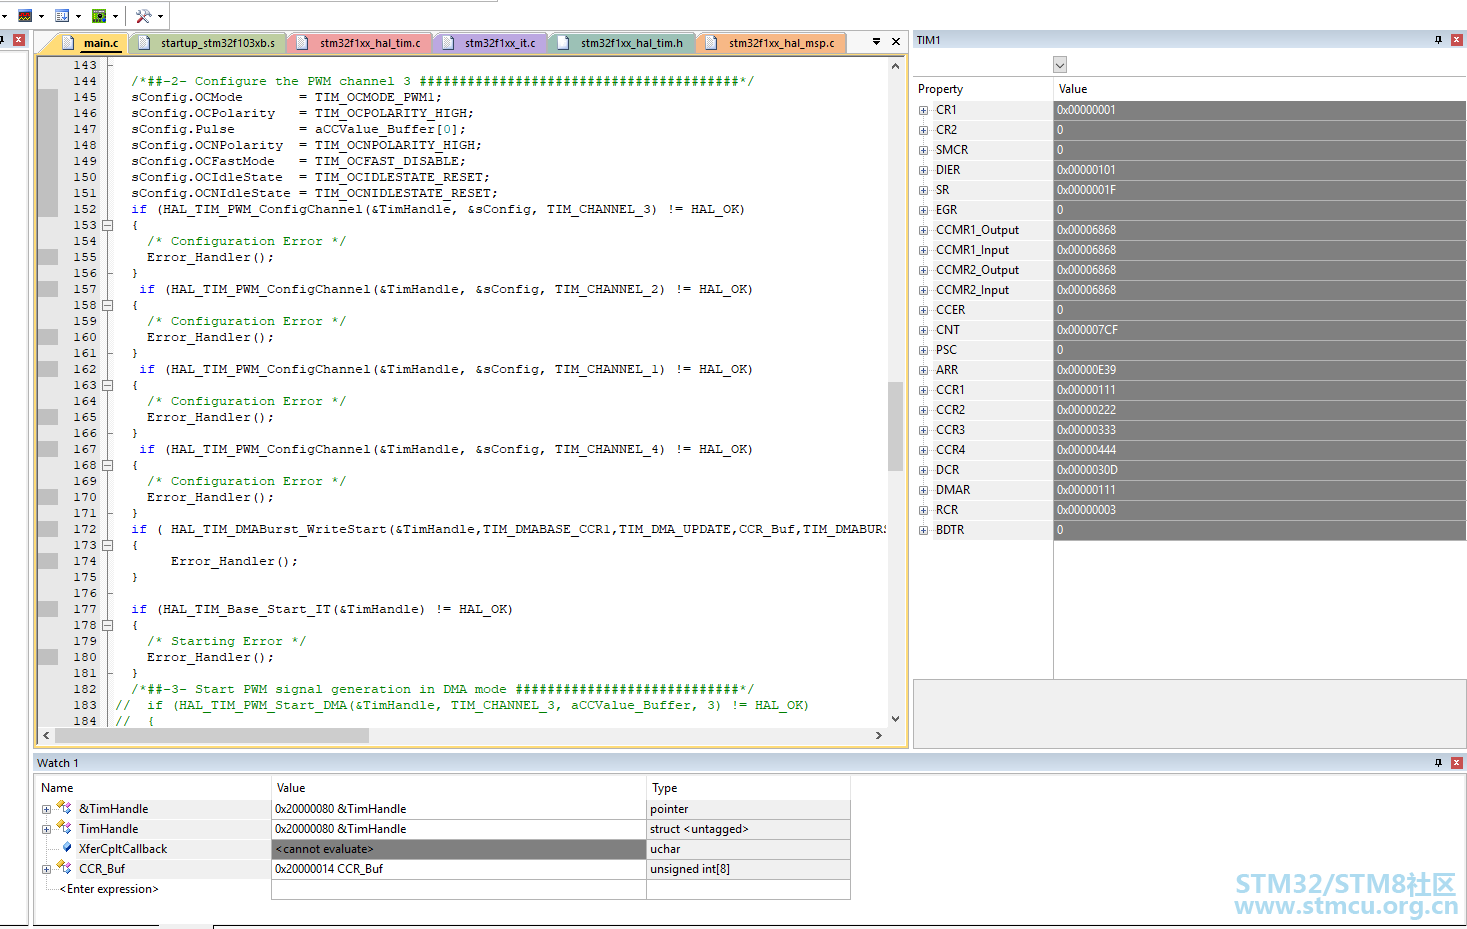Click the unsigned int[8] type cell
Viewport: 1467px width, 929px height.
[x=748, y=869]
